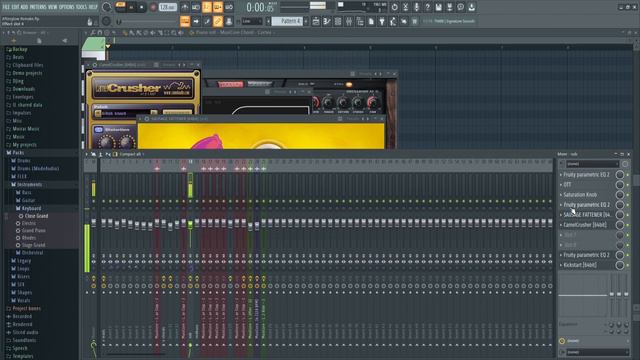Viewport: 640px width, 360px height.
Task: Click the Stop transport button
Action: click(x=142, y=7)
